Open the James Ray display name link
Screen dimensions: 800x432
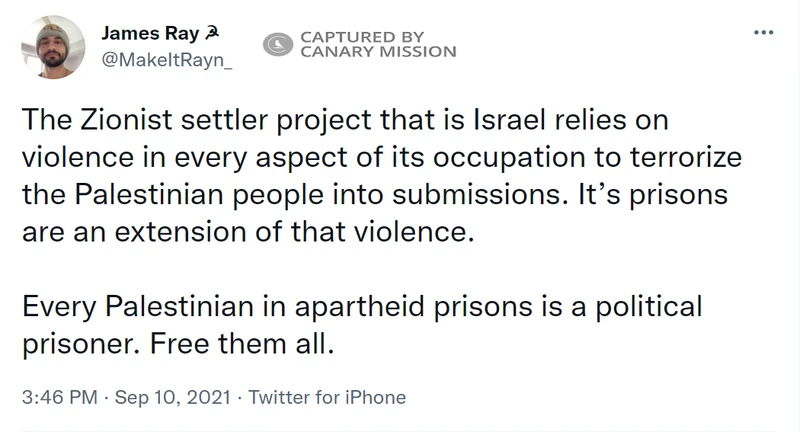pos(150,34)
